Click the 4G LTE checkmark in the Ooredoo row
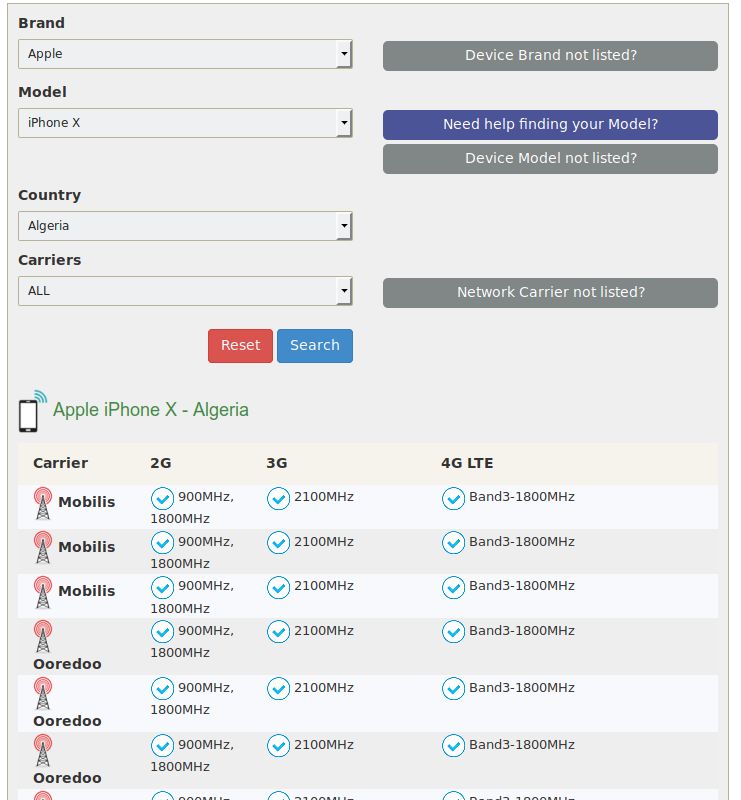Image resolution: width=741 pixels, height=800 pixels. point(453,632)
